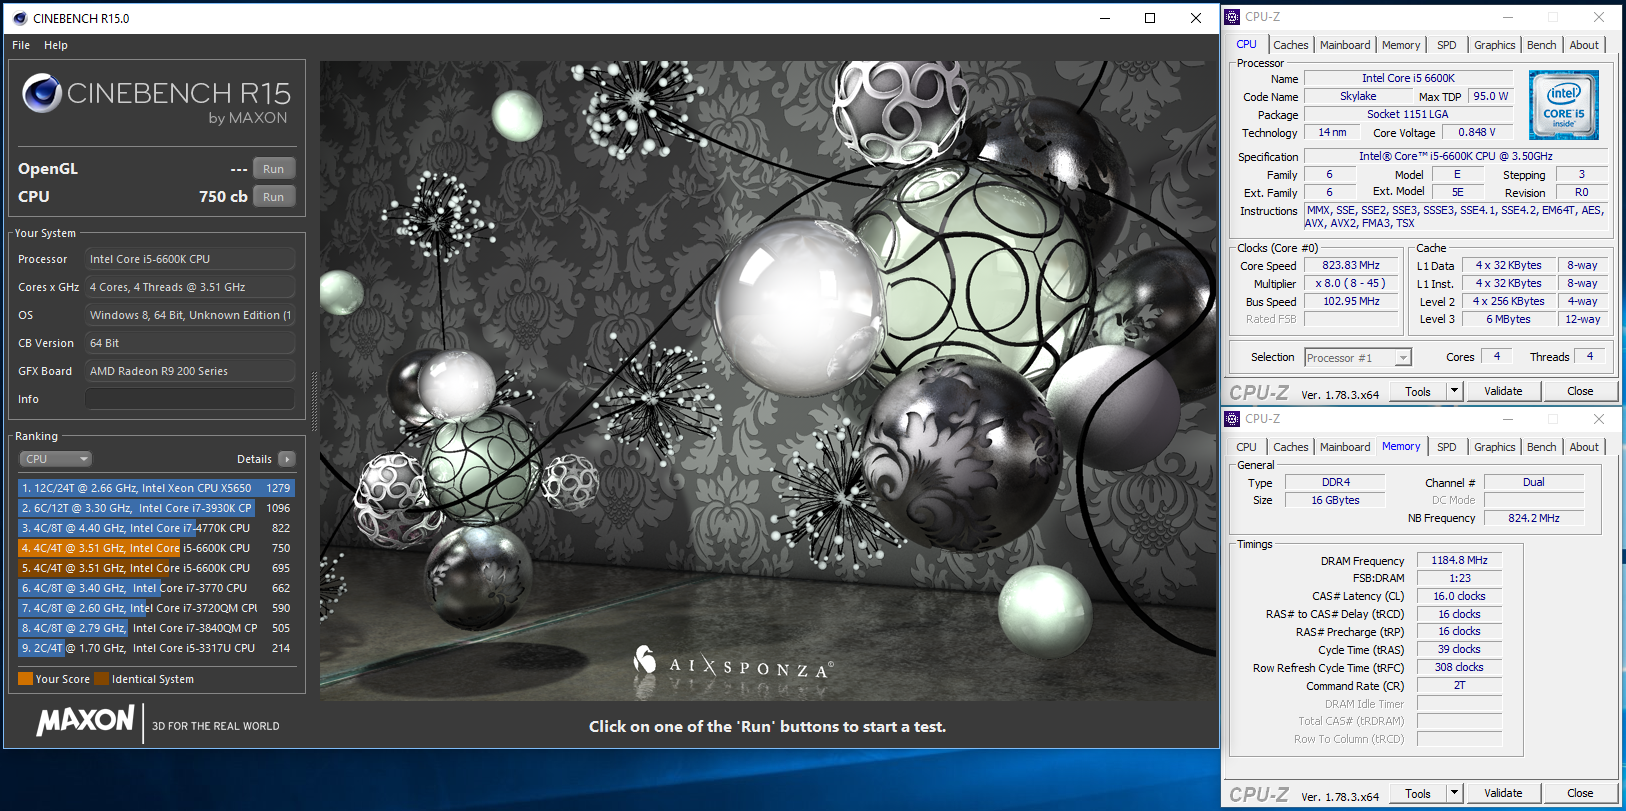This screenshot has height=811, width=1626.
Task: Click Close button in top CPU-Z
Action: click(1580, 391)
